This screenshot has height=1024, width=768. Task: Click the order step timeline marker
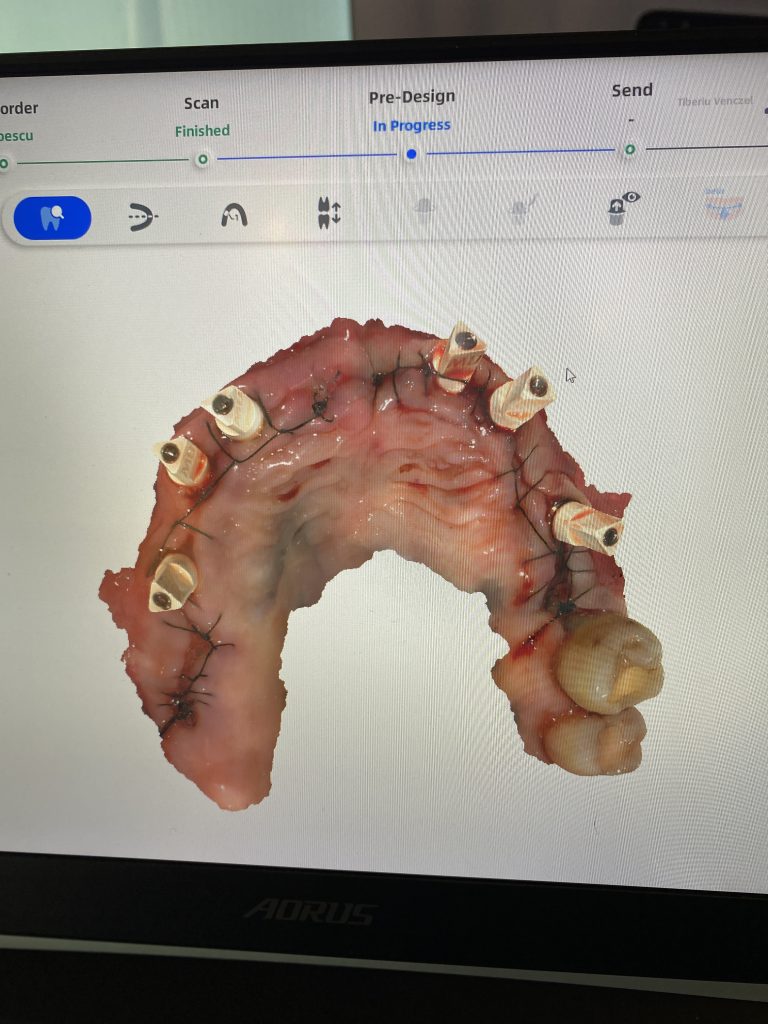(4, 163)
